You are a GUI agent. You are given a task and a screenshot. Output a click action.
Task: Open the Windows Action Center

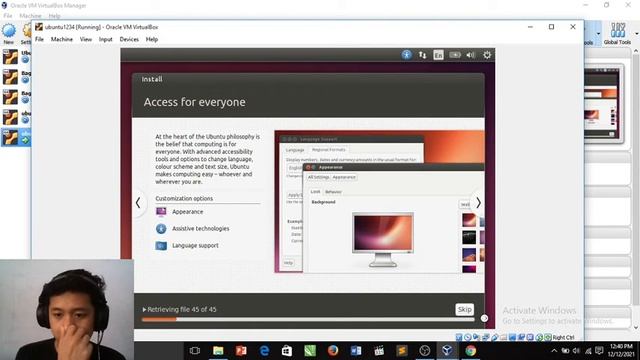coord(599,351)
